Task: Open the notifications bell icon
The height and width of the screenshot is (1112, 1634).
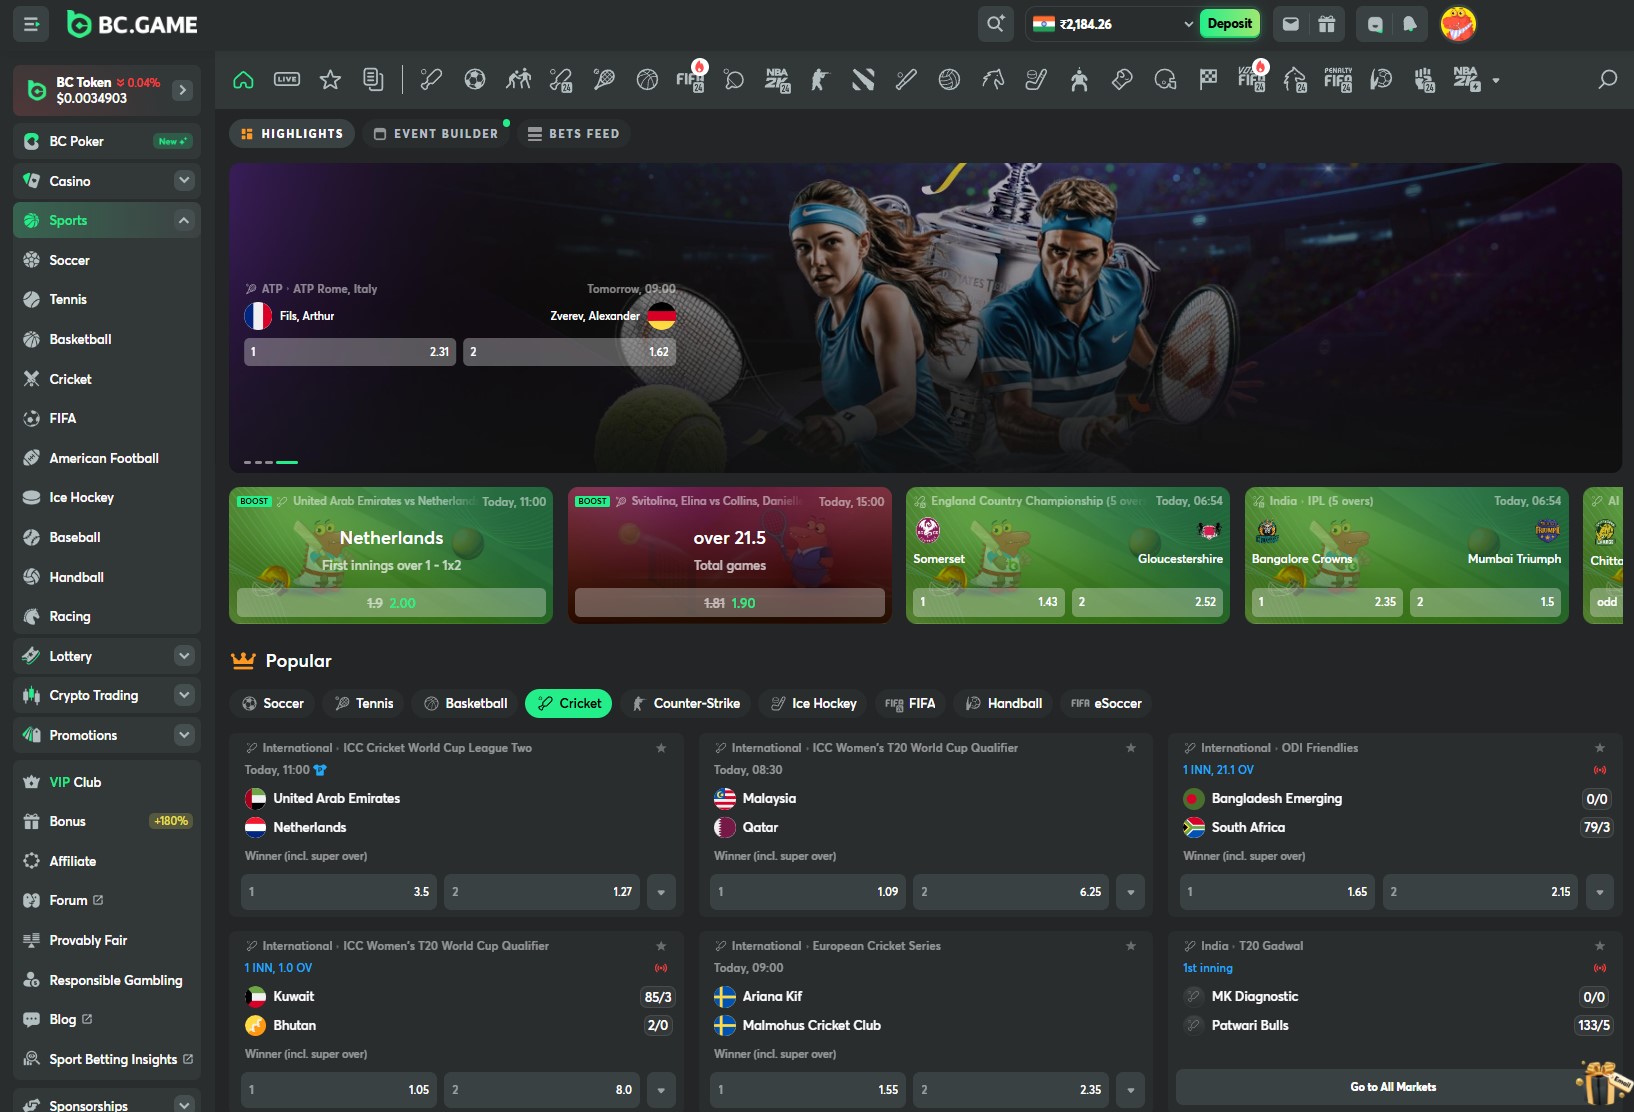Action: tap(1410, 24)
